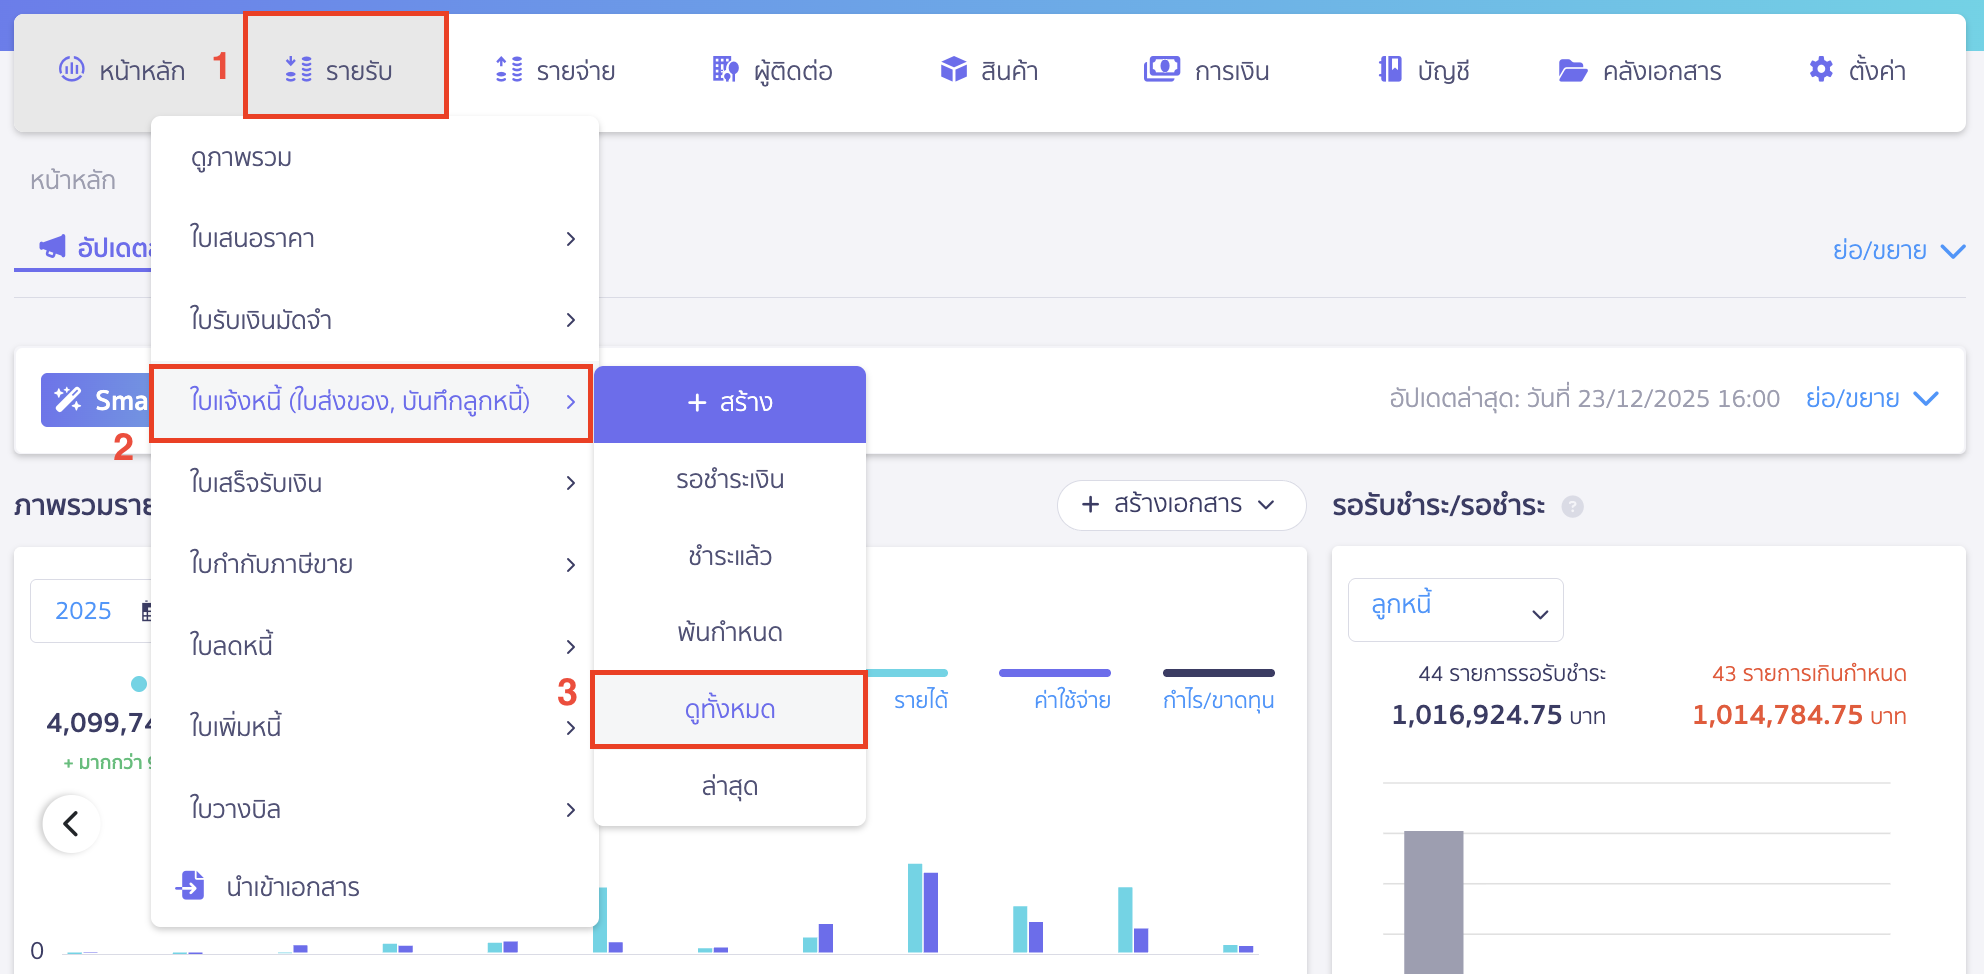Collapse the section via top ย่อ/ขยาย
Viewport: 1984px width, 974px height.
click(x=1898, y=250)
